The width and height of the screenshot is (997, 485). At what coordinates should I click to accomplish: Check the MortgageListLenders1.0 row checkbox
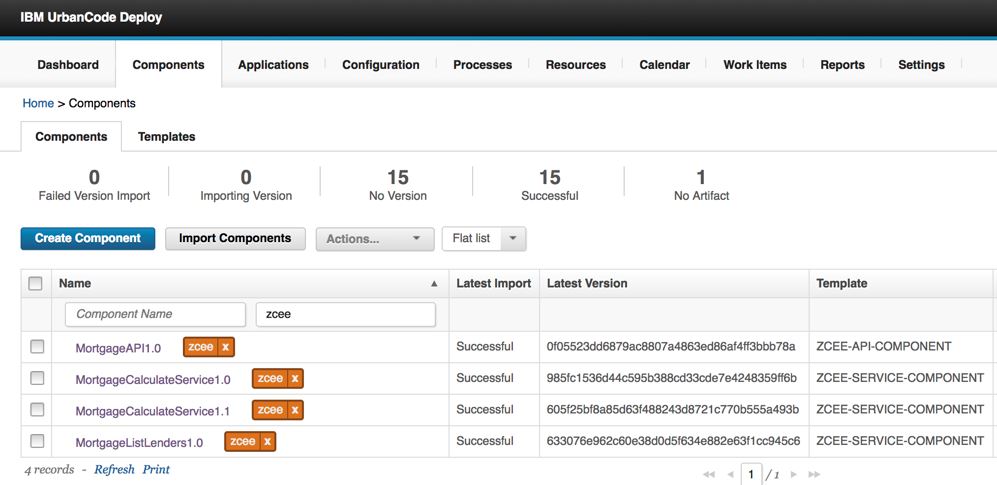pos(38,441)
